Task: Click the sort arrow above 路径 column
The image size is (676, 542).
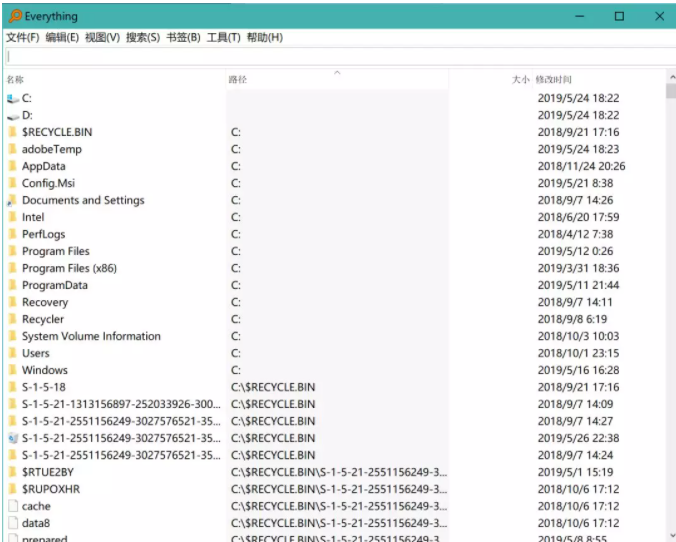Action: click(337, 73)
